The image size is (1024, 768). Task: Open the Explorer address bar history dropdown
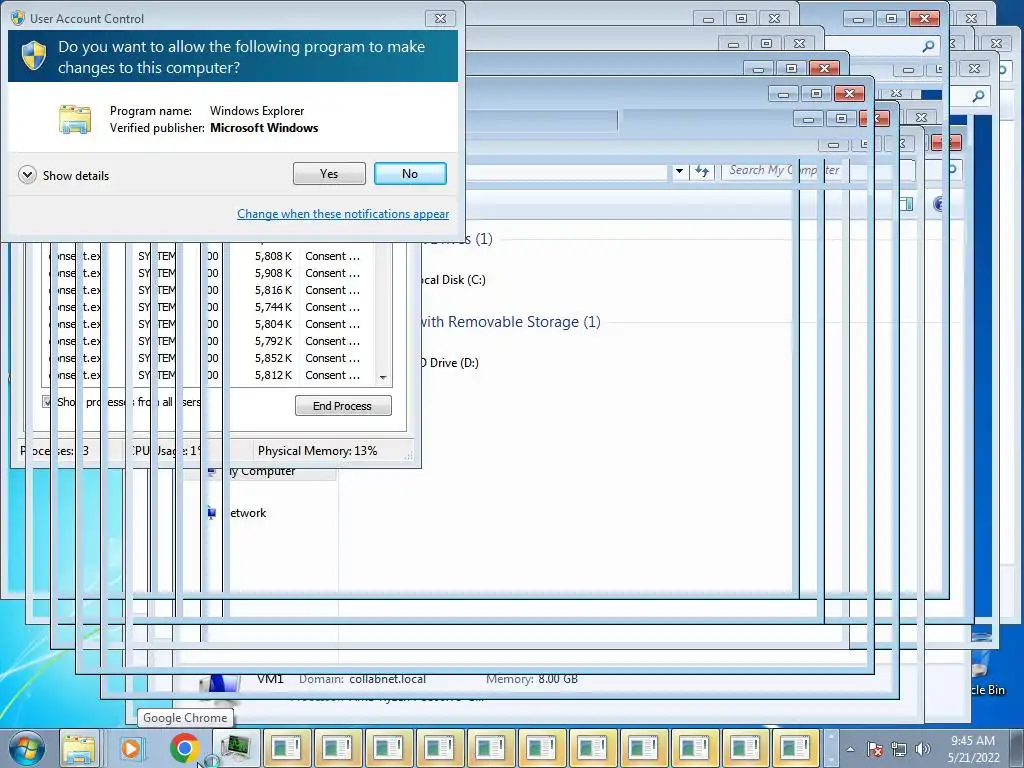679,171
